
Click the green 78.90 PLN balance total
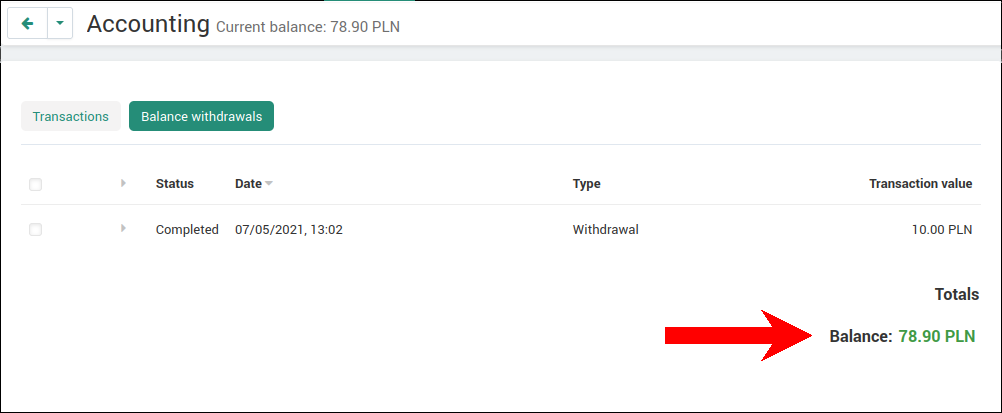tap(937, 336)
